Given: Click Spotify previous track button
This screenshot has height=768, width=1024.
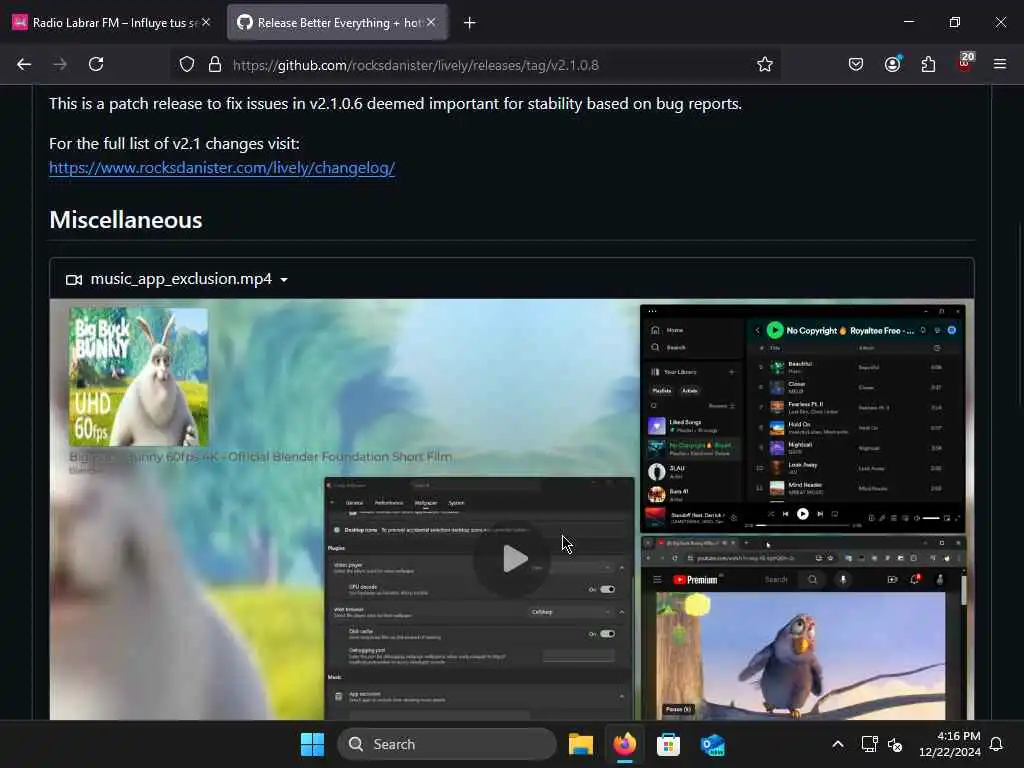Looking at the screenshot, I should click(786, 514).
